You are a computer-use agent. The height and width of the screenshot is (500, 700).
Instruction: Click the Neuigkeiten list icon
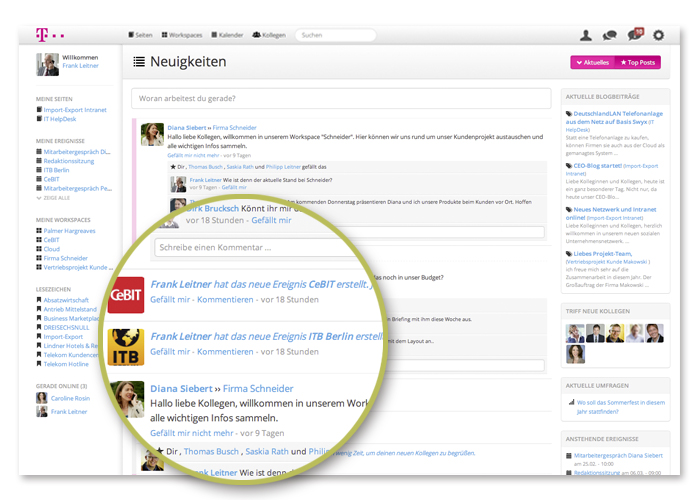(139, 62)
